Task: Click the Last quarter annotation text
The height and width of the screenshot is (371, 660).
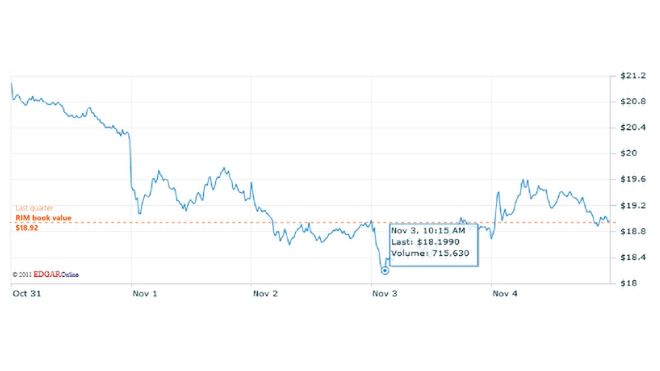Action: (34, 208)
